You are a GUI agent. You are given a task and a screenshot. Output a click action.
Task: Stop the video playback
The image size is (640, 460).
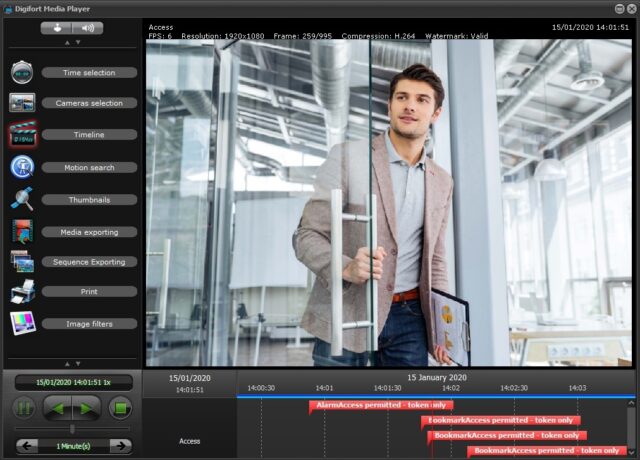pos(120,408)
